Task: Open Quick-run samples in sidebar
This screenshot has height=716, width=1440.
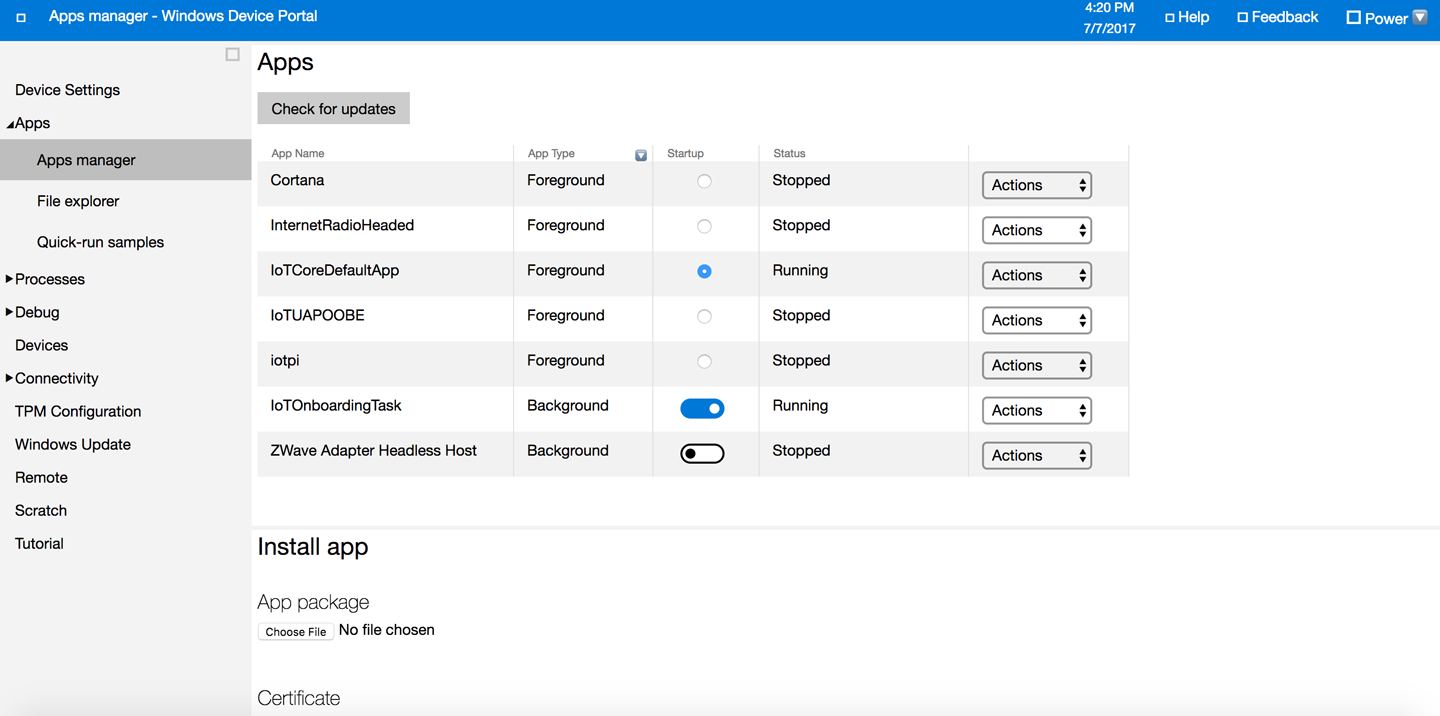Action: [x=100, y=242]
